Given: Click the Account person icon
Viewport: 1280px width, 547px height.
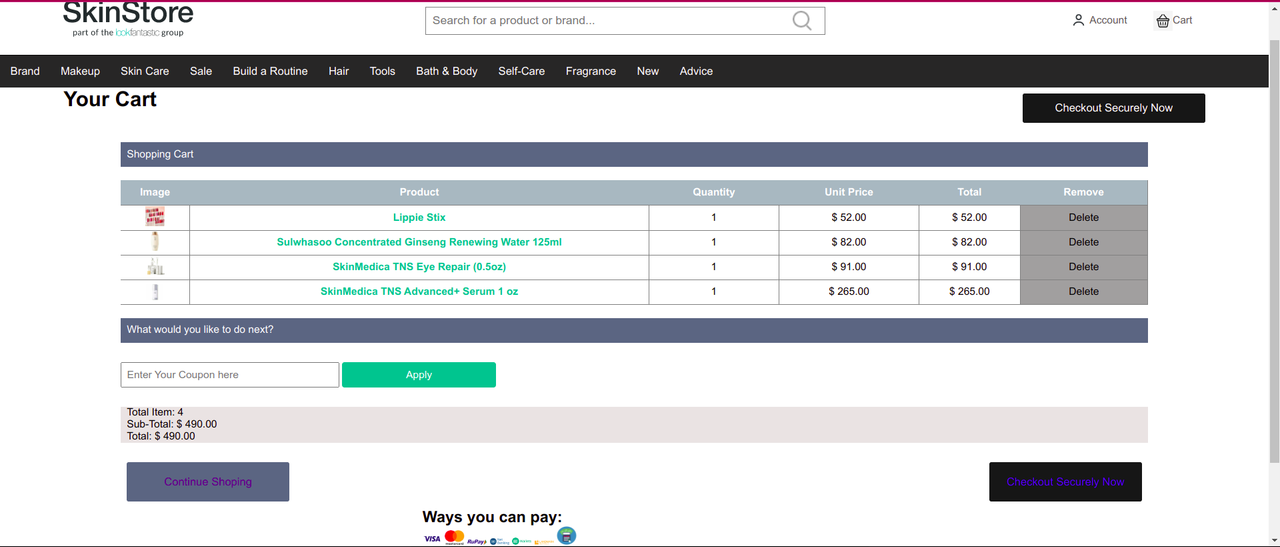Looking at the screenshot, I should (x=1078, y=20).
